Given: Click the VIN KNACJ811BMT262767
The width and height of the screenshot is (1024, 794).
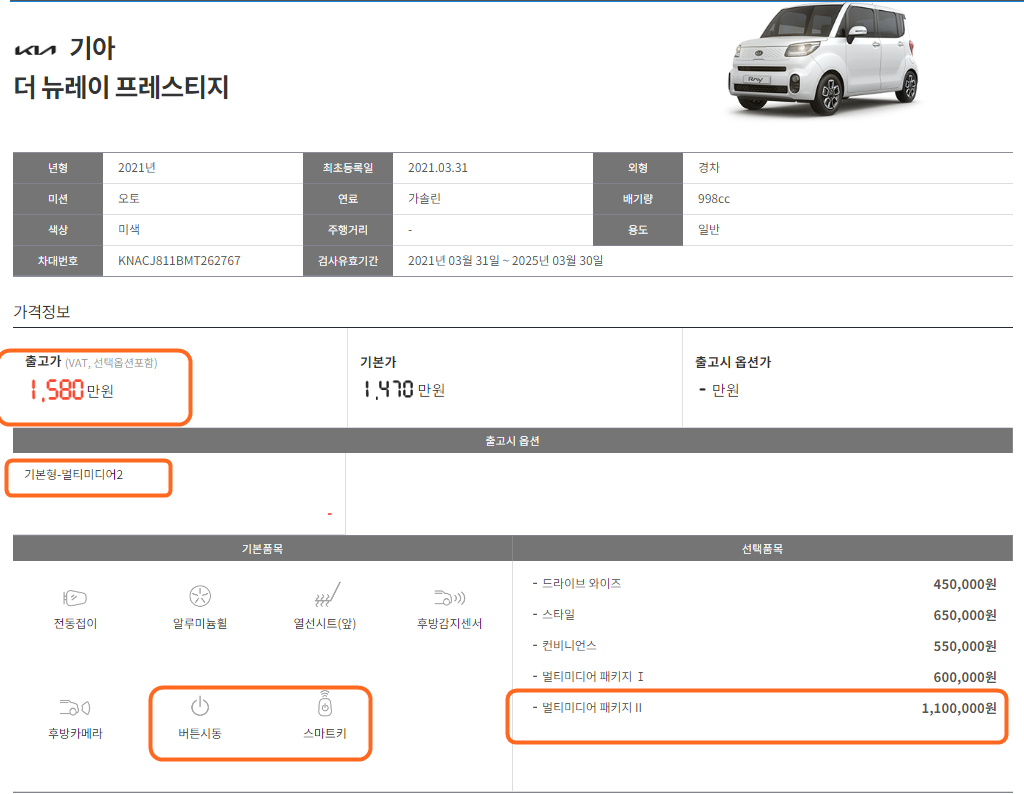Looking at the screenshot, I should pyautogui.click(x=179, y=261).
